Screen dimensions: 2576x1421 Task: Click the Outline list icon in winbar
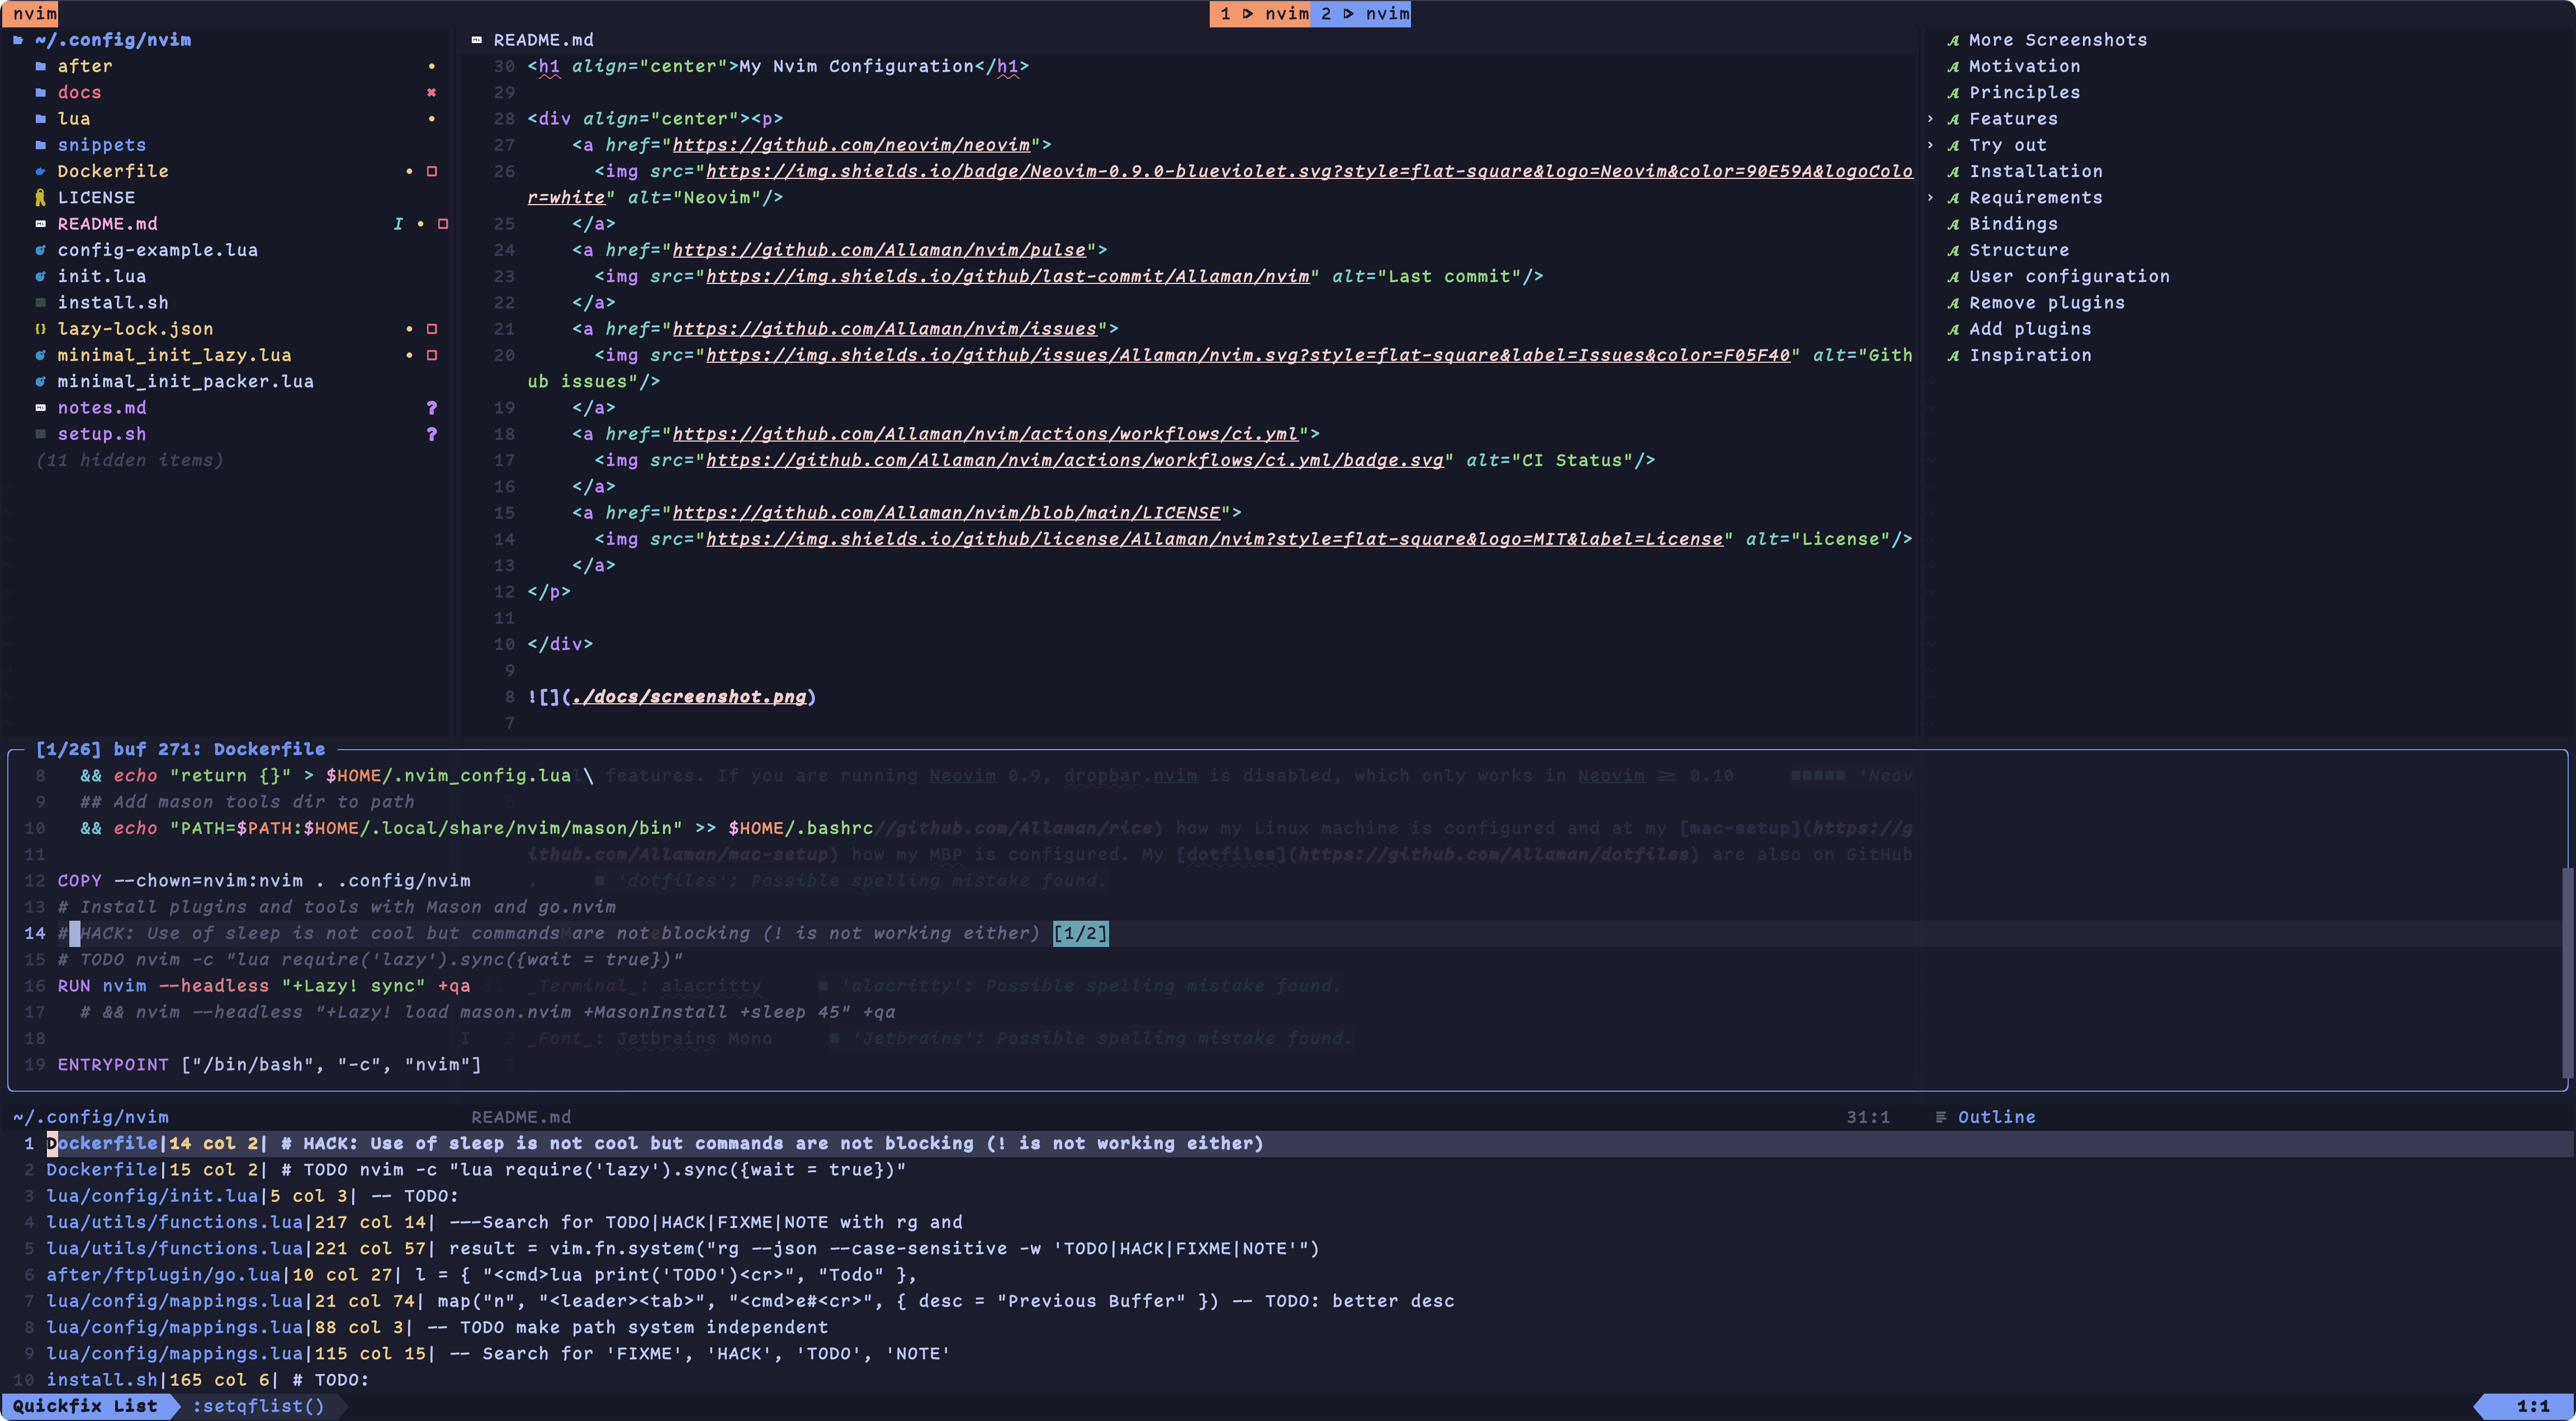click(1940, 1117)
